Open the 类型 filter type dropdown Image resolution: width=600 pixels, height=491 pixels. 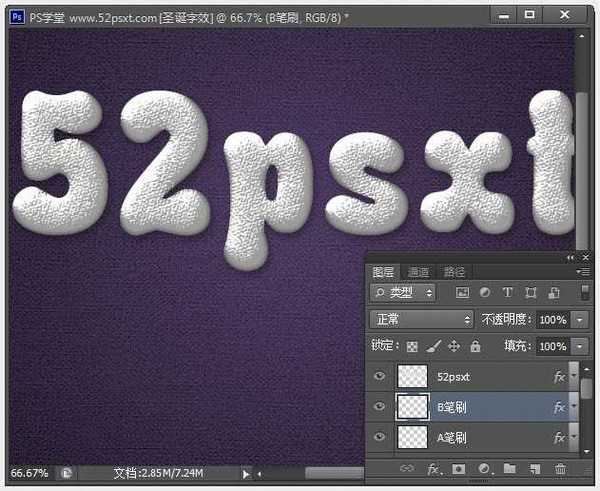click(403, 293)
